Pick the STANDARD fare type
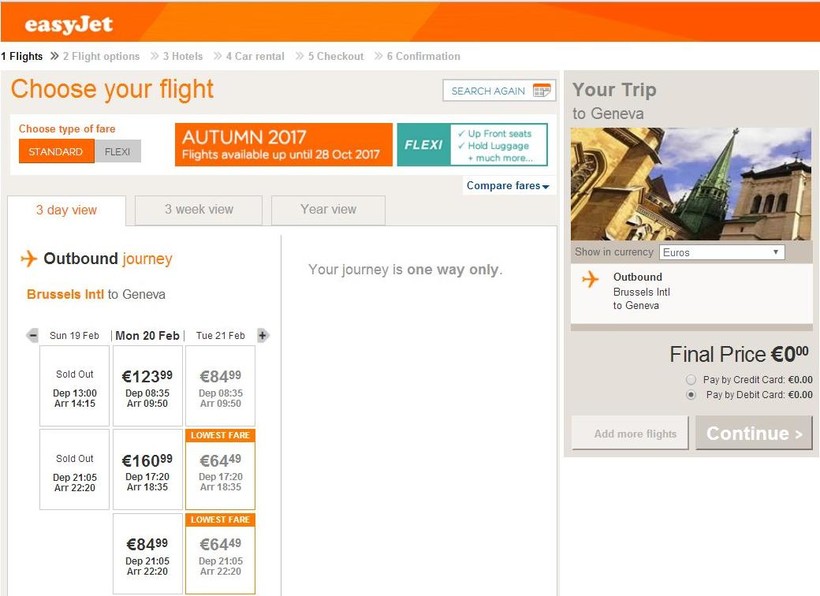The width and height of the screenshot is (820, 596). click(56, 152)
